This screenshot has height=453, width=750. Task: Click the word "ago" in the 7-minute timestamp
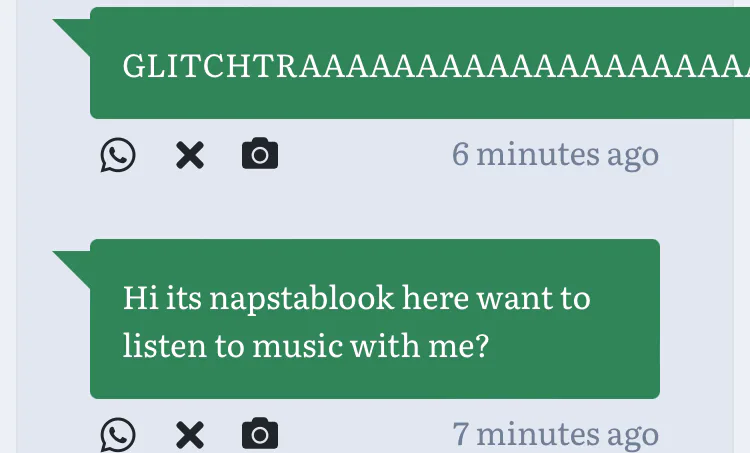pos(632,435)
